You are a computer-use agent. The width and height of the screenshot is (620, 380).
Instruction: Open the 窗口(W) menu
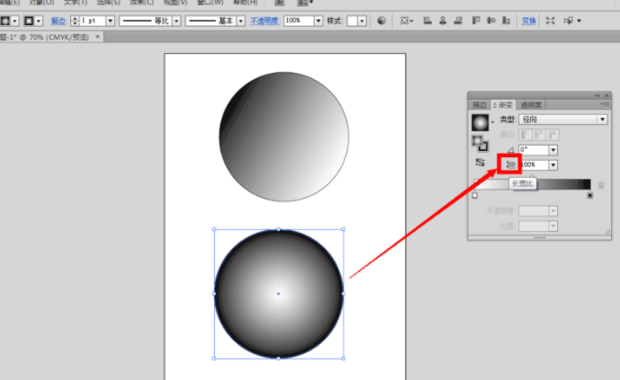tap(210, 2)
